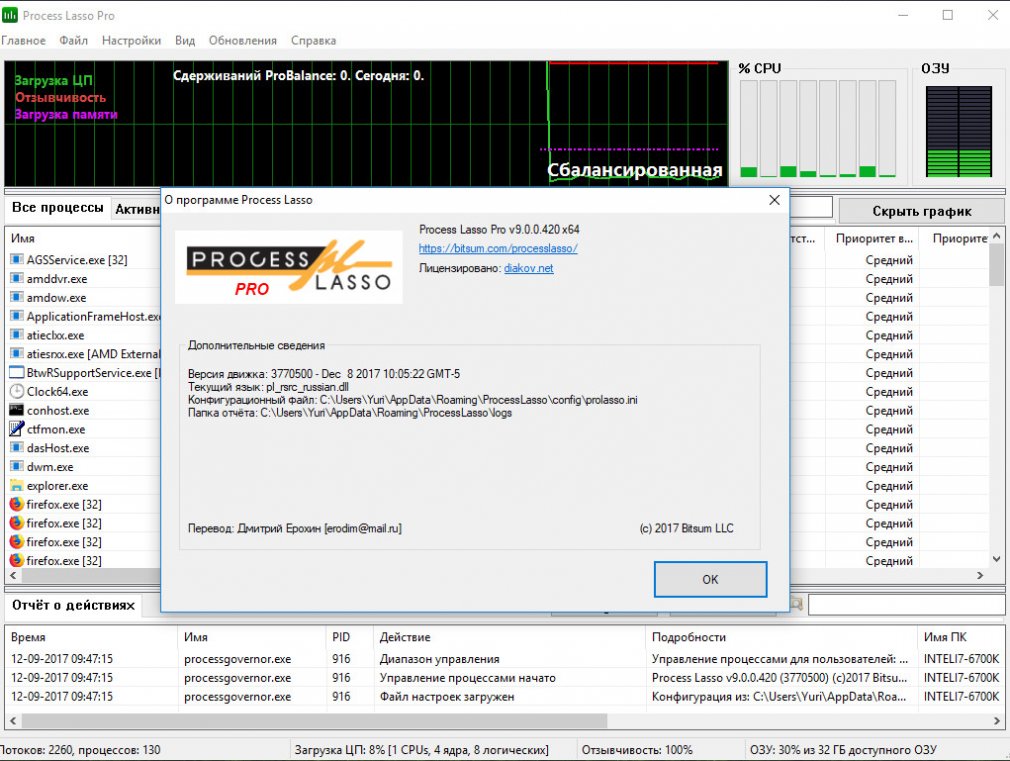Click the explorer.exe folder icon

click(17, 485)
